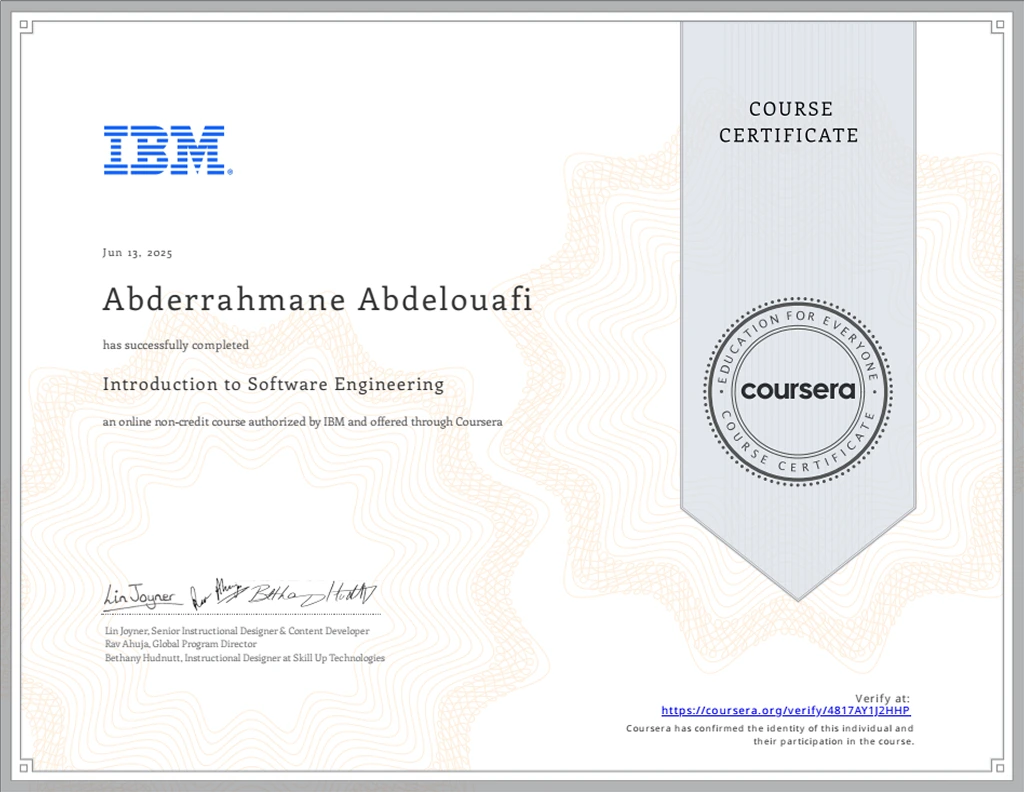Click the date Jun 13, 2025

coord(137,253)
